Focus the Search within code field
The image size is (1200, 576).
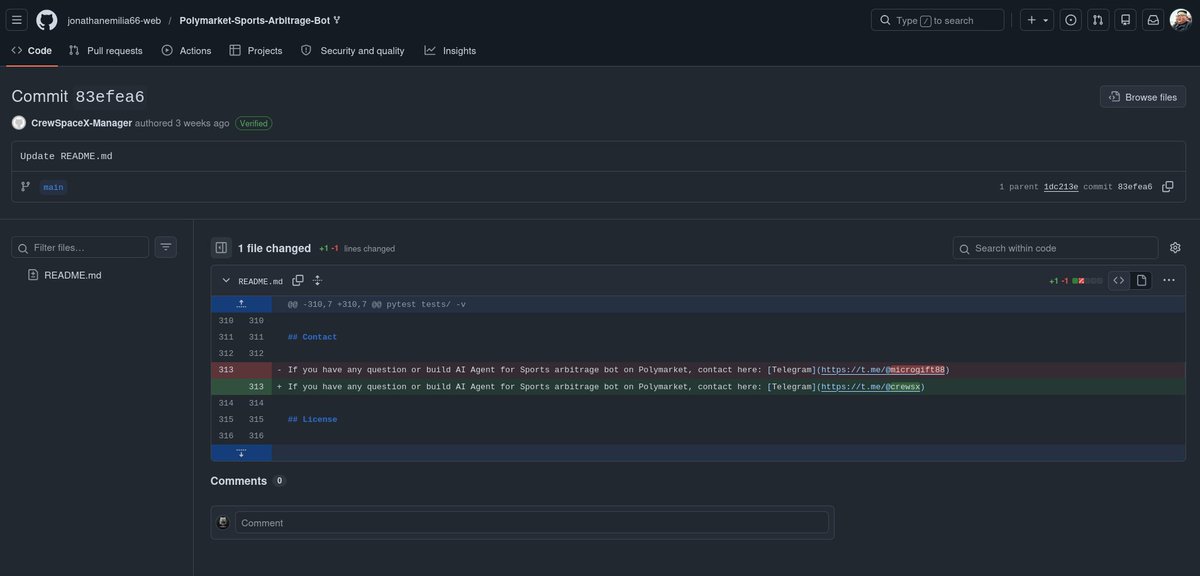coord(1055,248)
